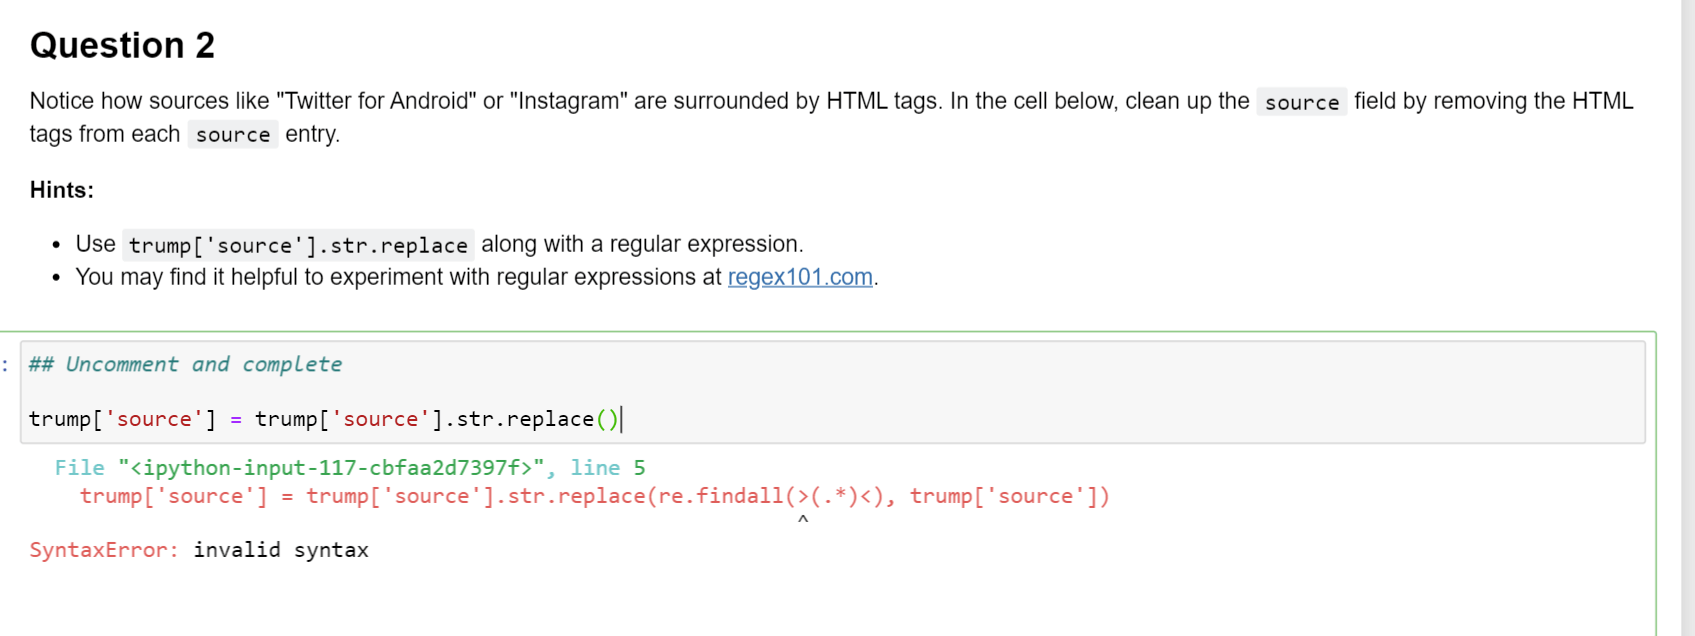The width and height of the screenshot is (1695, 636).
Task: Click the 'Hints:' label
Action: point(62,190)
